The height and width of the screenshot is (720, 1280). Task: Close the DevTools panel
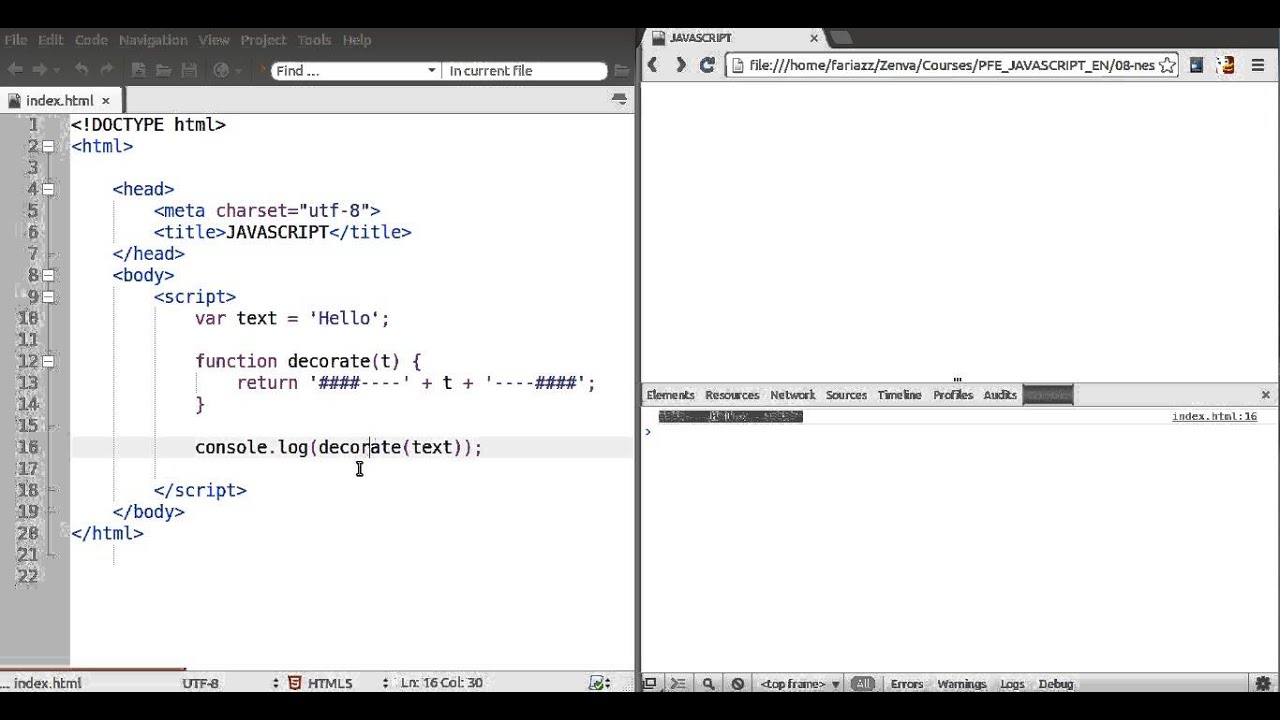(1265, 395)
